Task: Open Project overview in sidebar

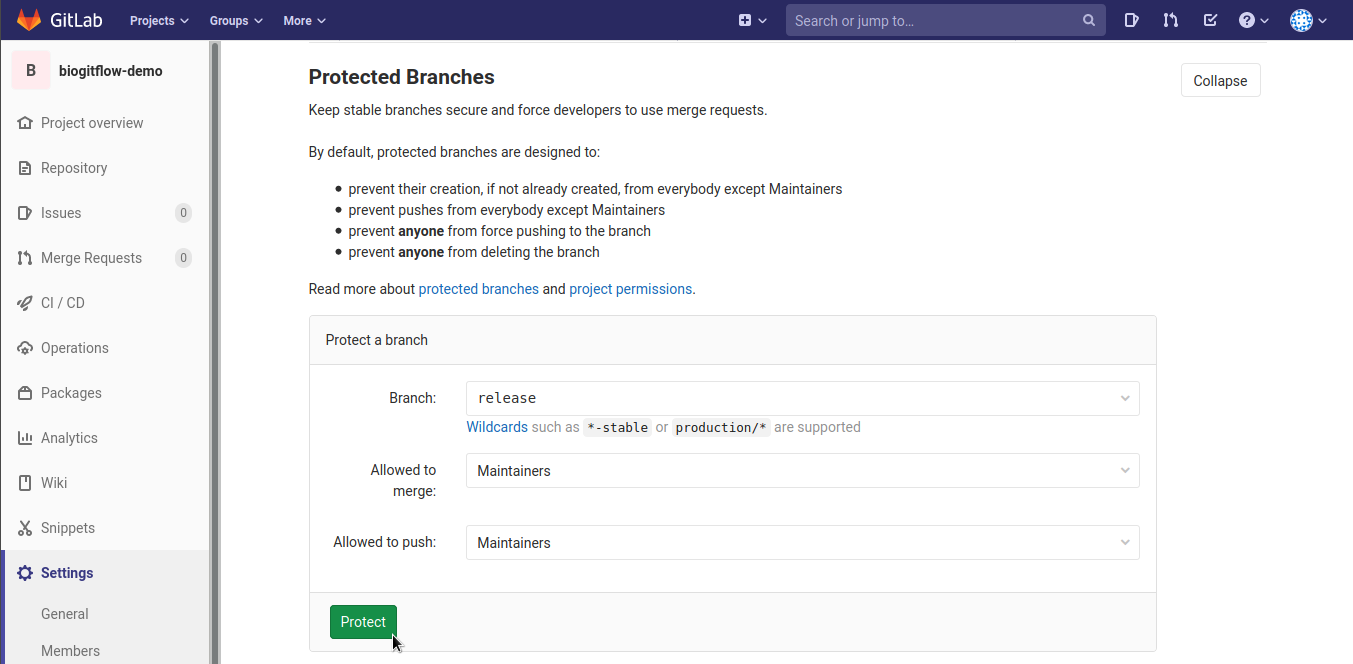Action: tap(92, 123)
